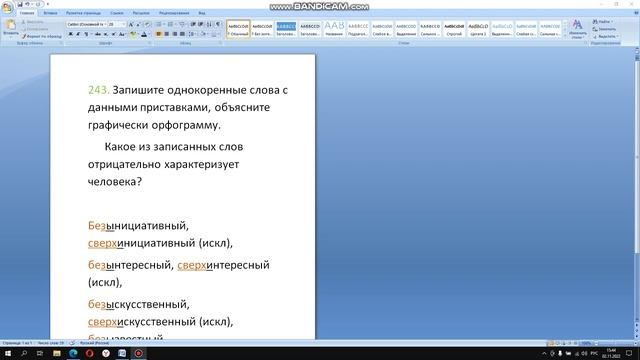This screenshot has width=640, height=360.
Task: Open Opera browser from taskbar
Action: (x=89, y=353)
